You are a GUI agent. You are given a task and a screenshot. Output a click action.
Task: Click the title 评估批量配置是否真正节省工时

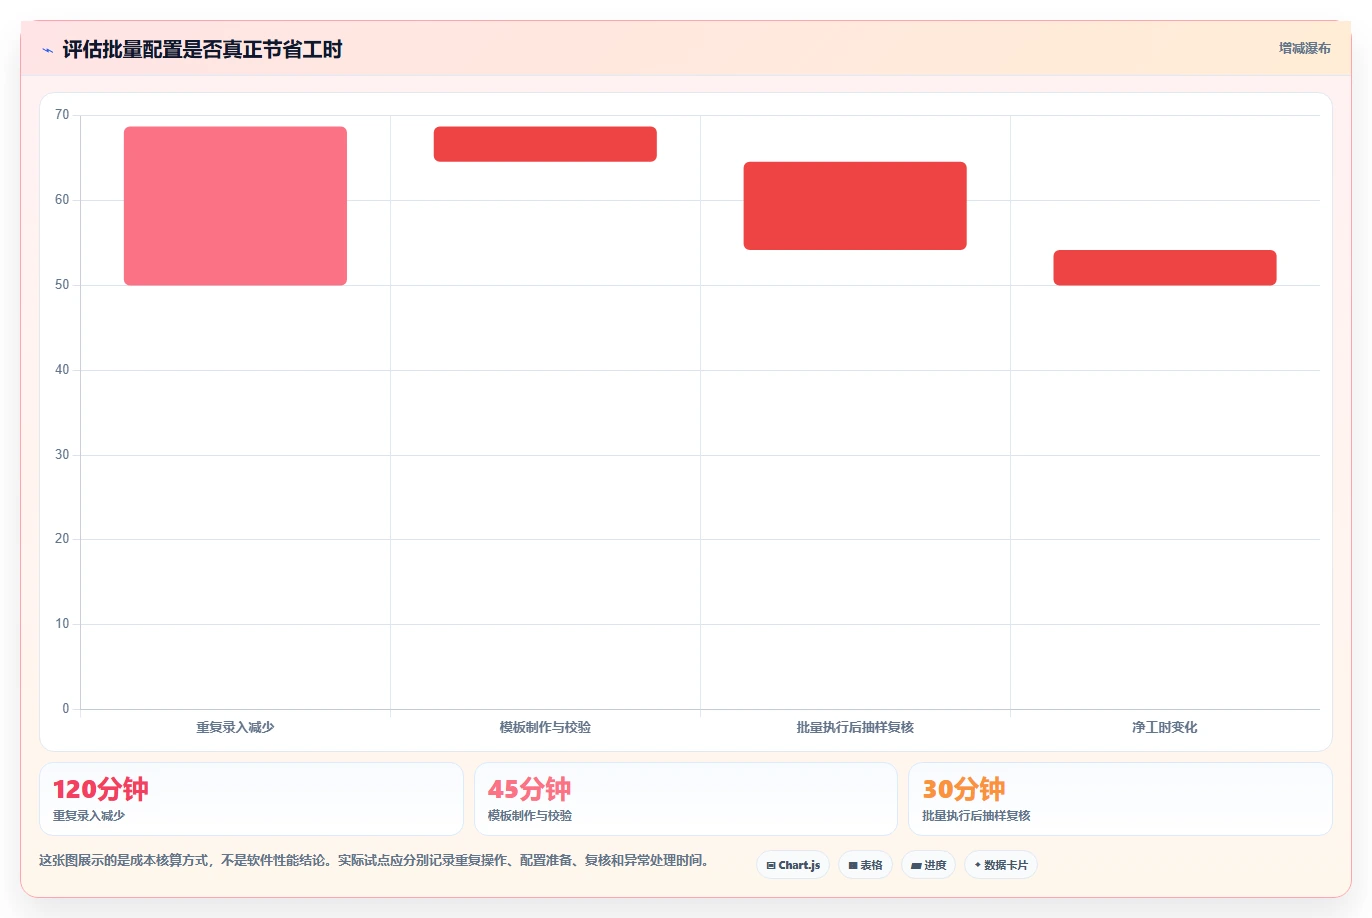(202, 50)
